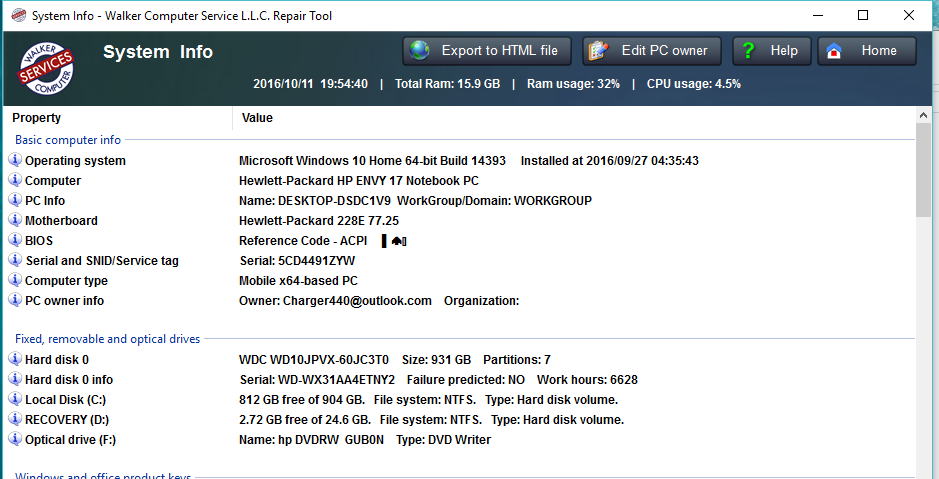Screen dimensions: 939x479
Task: Click the Ram usage: 32% status
Action: [x=573, y=84]
